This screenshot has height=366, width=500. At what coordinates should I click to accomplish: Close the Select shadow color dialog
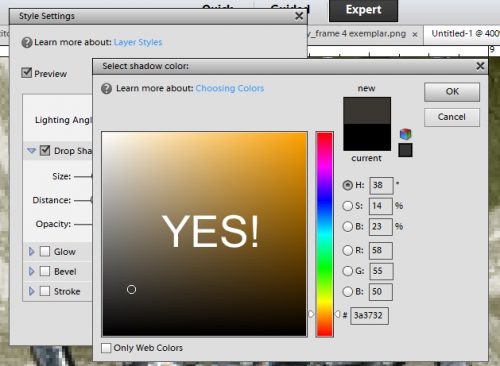point(480,66)
